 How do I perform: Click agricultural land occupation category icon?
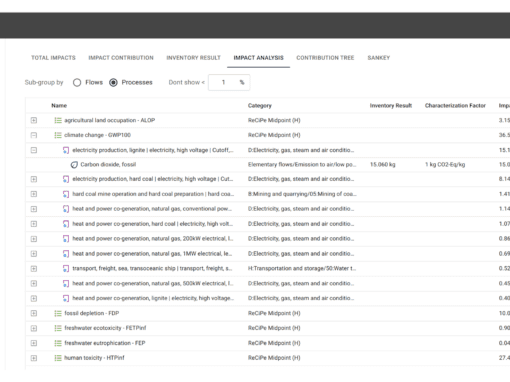click(58, 120)
